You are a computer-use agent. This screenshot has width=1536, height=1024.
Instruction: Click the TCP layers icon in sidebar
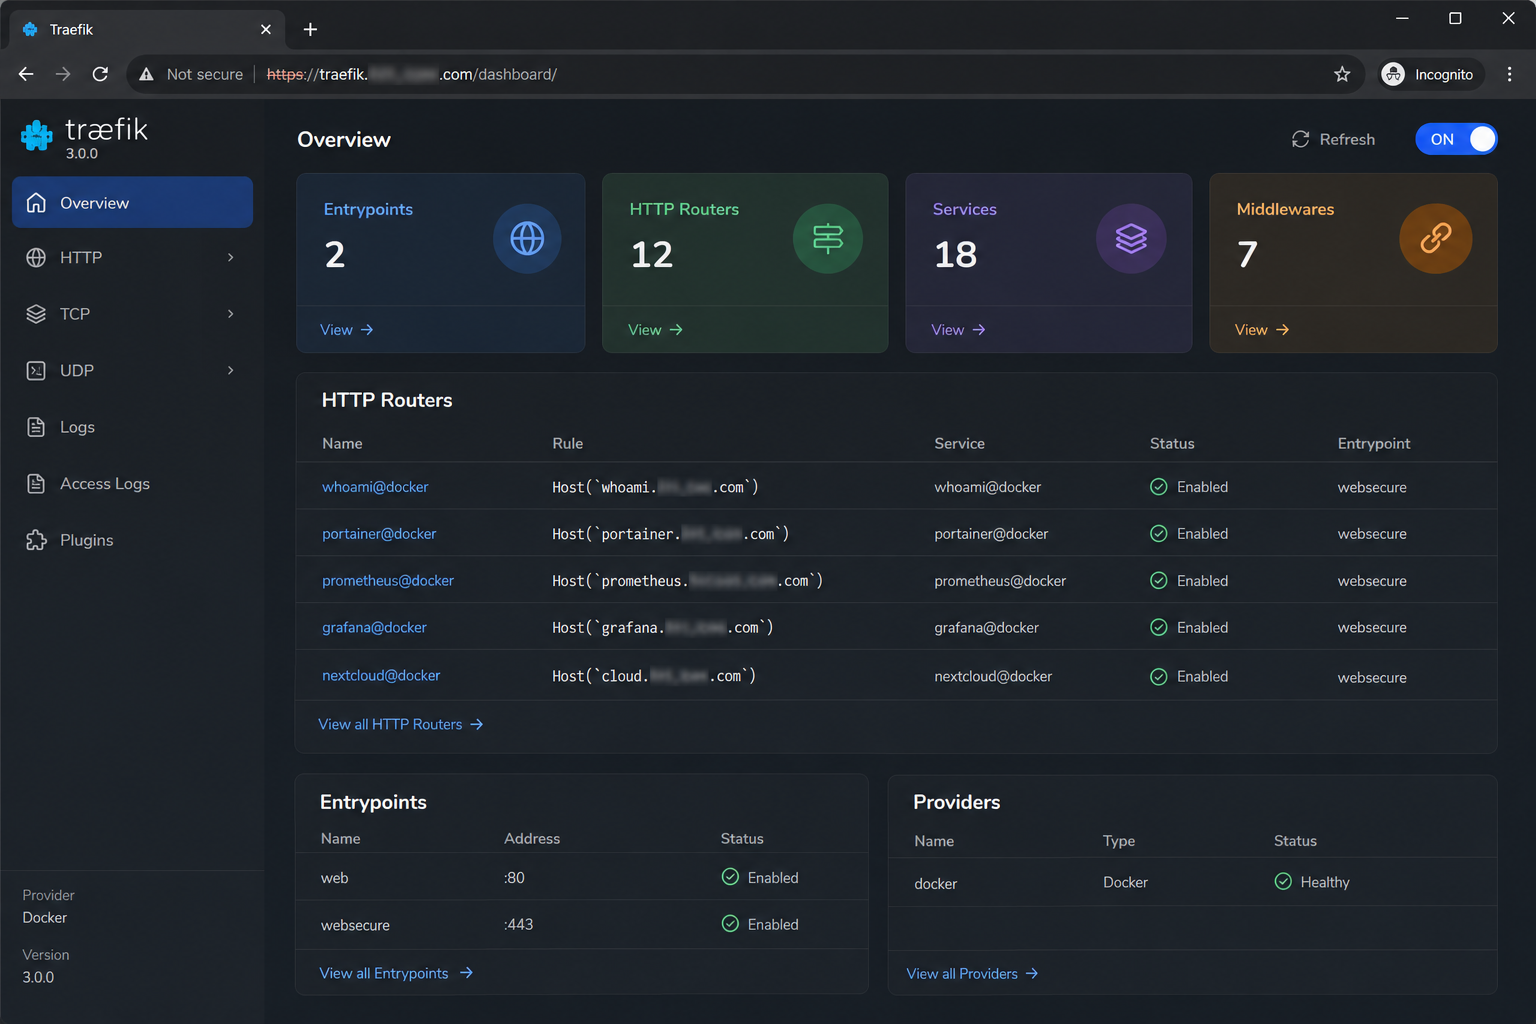(36, 314)
